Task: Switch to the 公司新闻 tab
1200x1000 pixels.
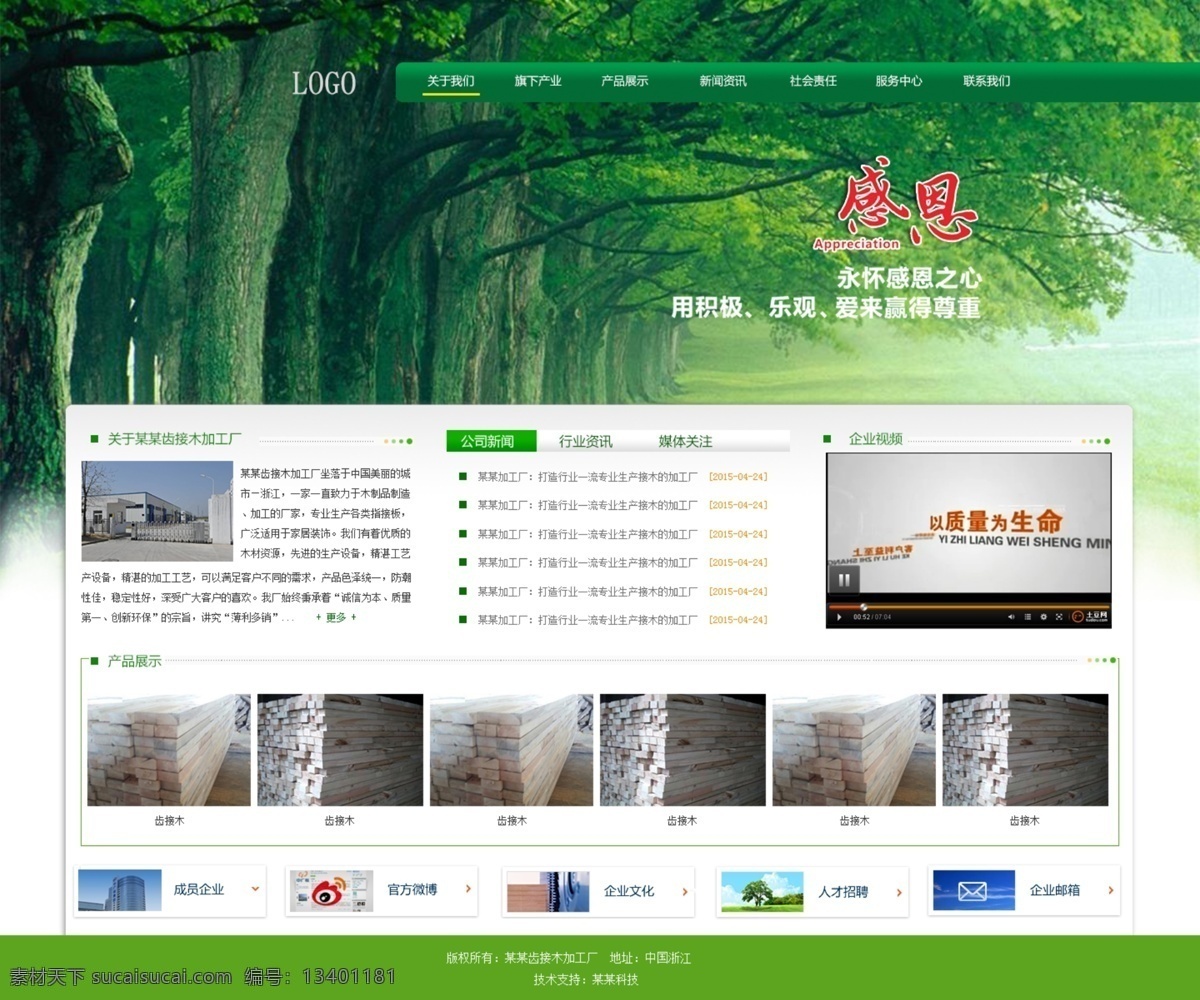Action: click(491, 441)
